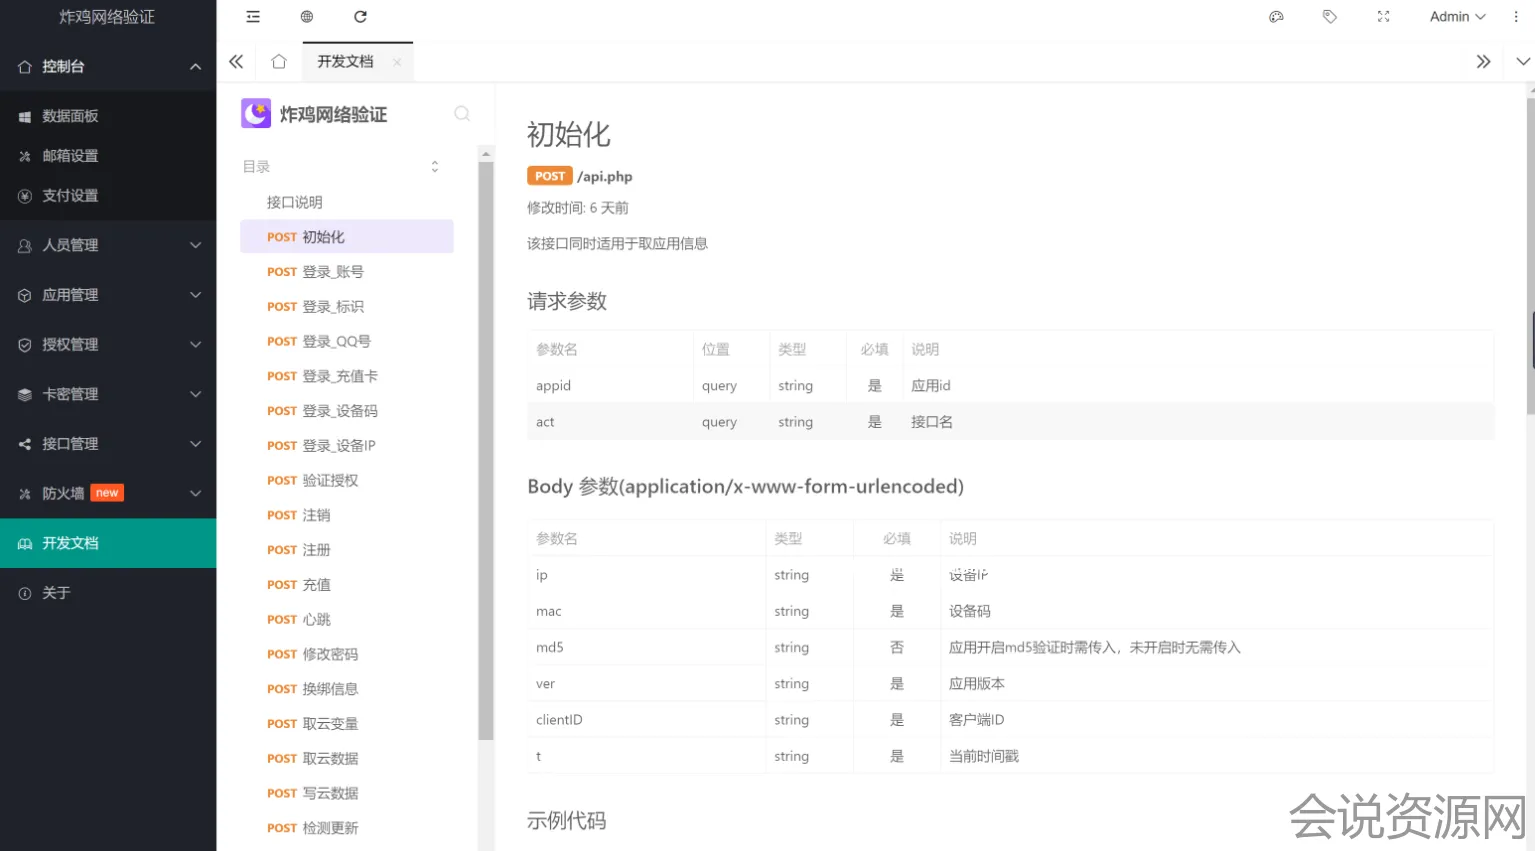Open the theme palette icon

(1276, 17)
